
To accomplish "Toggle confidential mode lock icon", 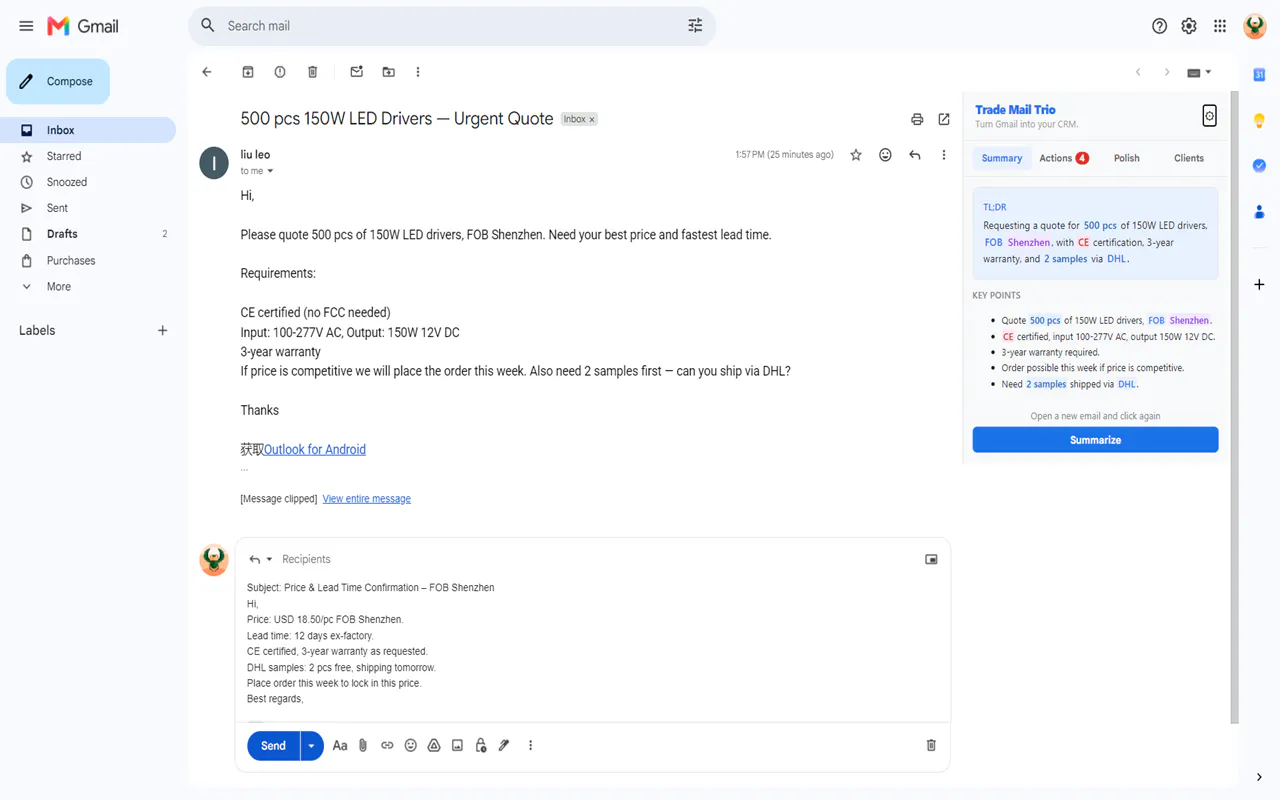I will coord(481,746).
